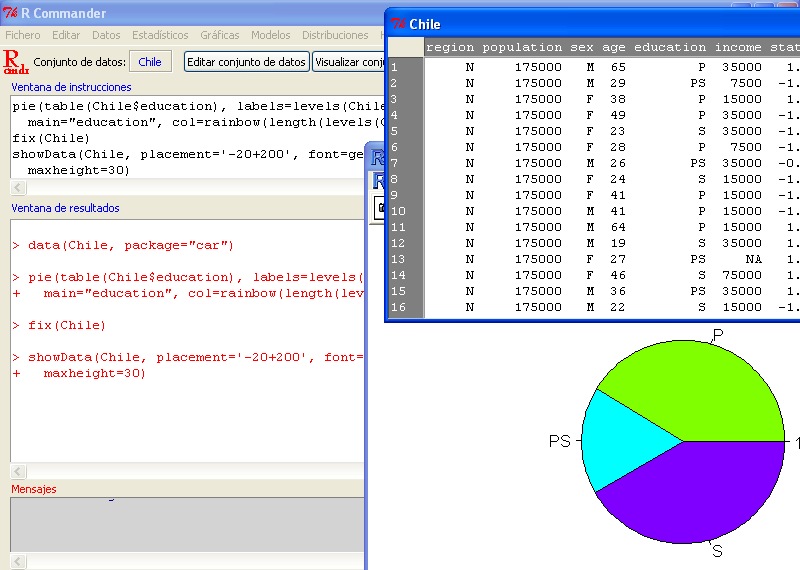Click the red Rcmdr logo
Image resolution: width=800 pixels, height=570 pixels.
[16, 62]
